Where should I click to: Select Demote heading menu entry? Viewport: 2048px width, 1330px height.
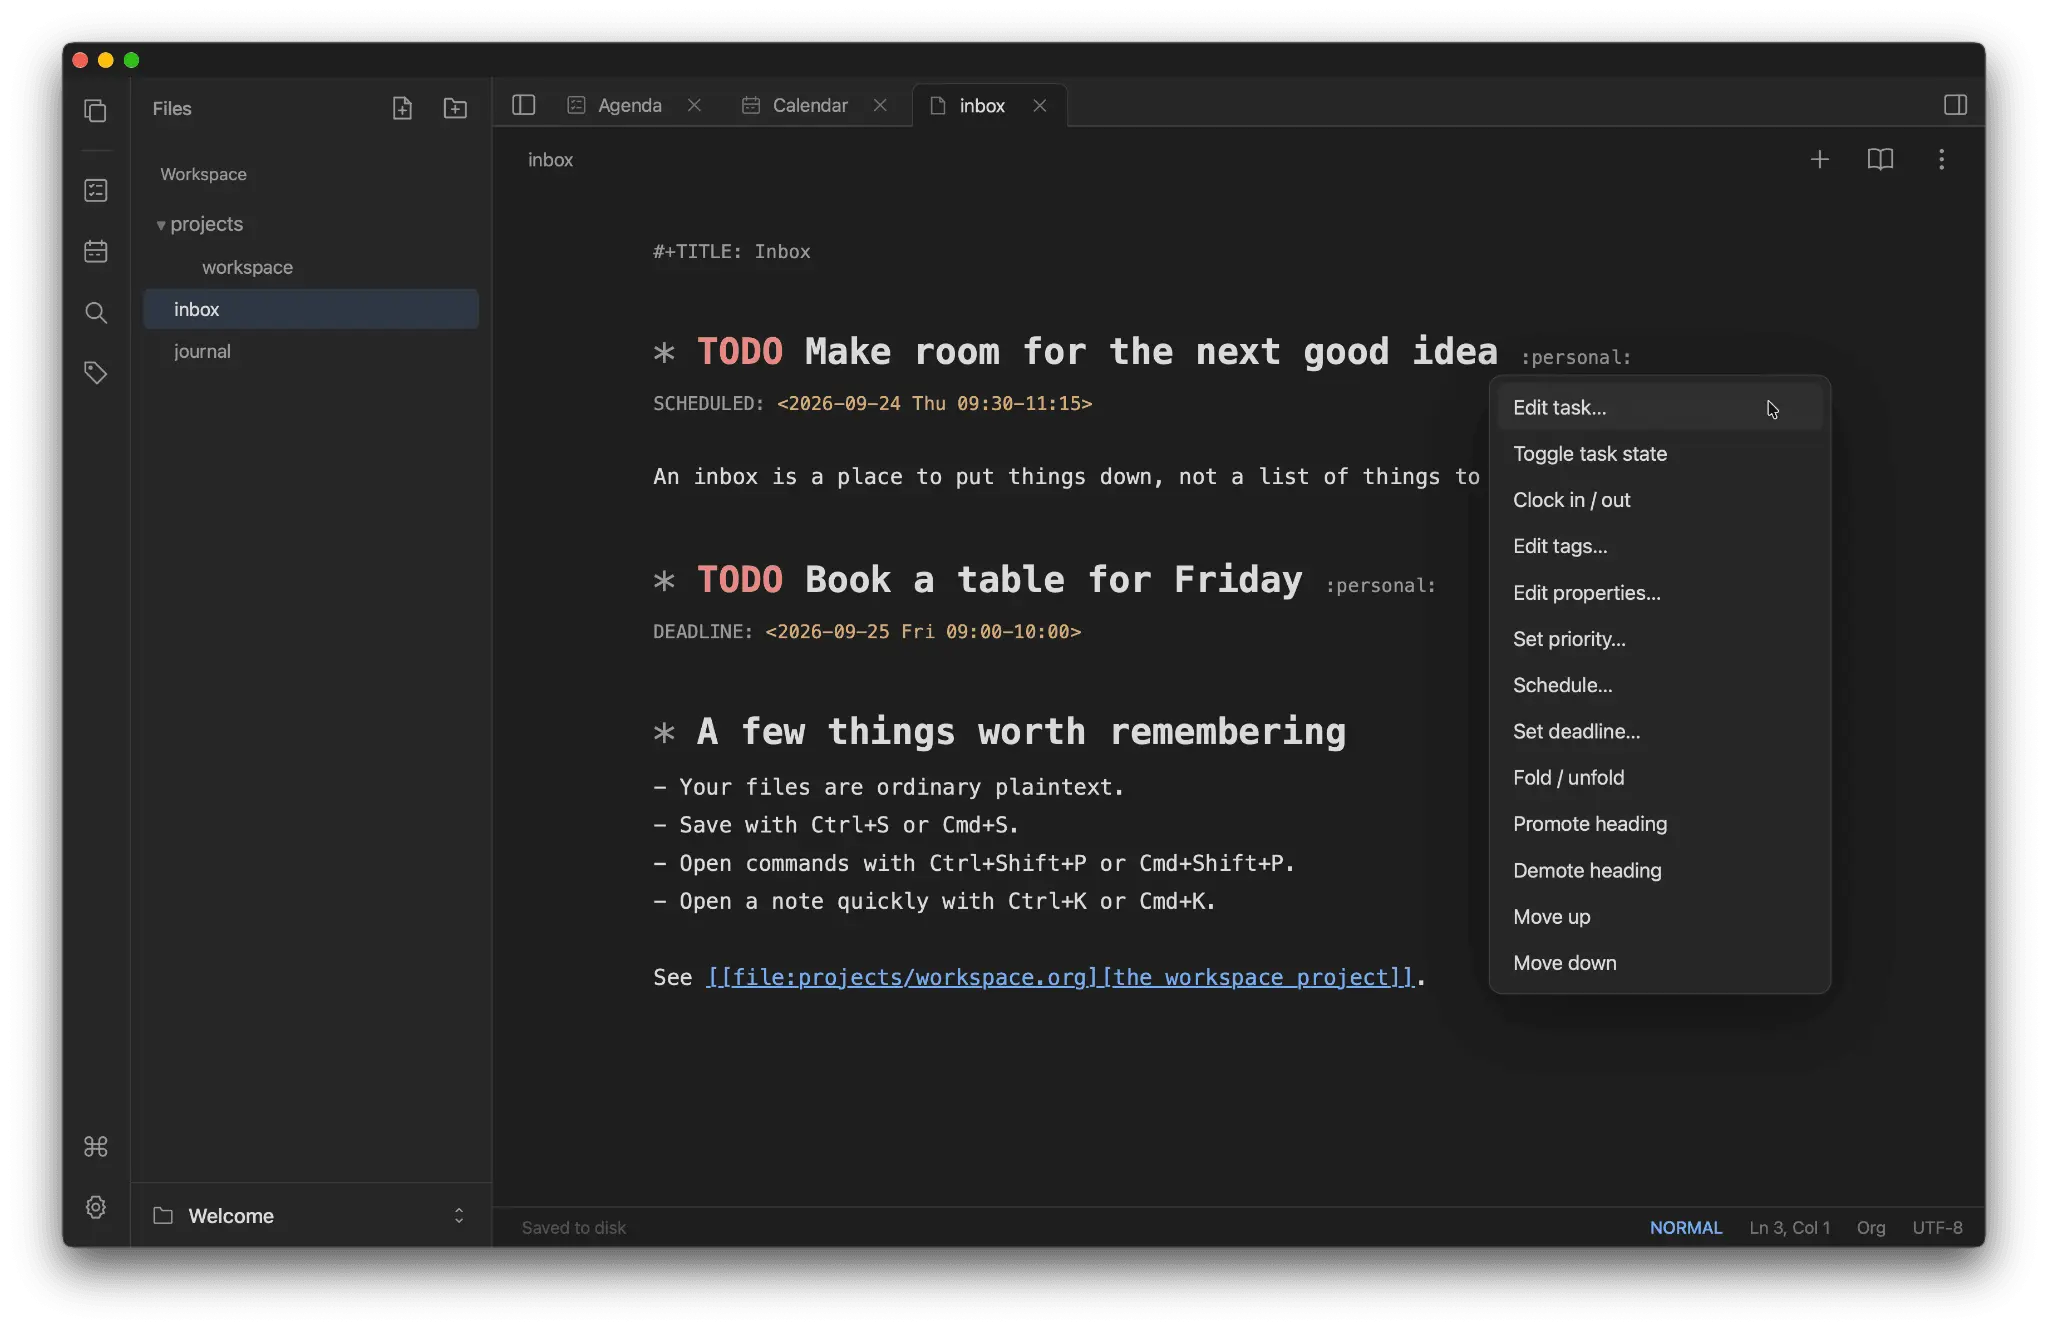pos(1660,870)
